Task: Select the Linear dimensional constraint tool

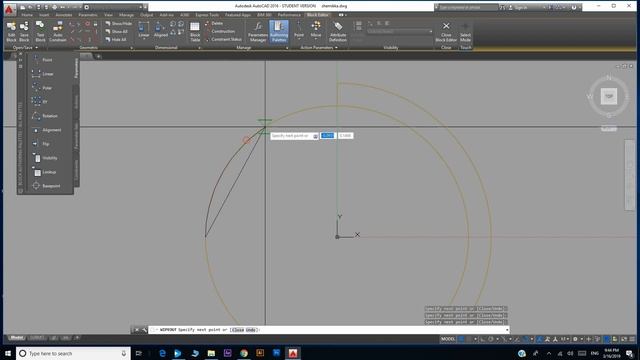Action: (x=144, y=30)
